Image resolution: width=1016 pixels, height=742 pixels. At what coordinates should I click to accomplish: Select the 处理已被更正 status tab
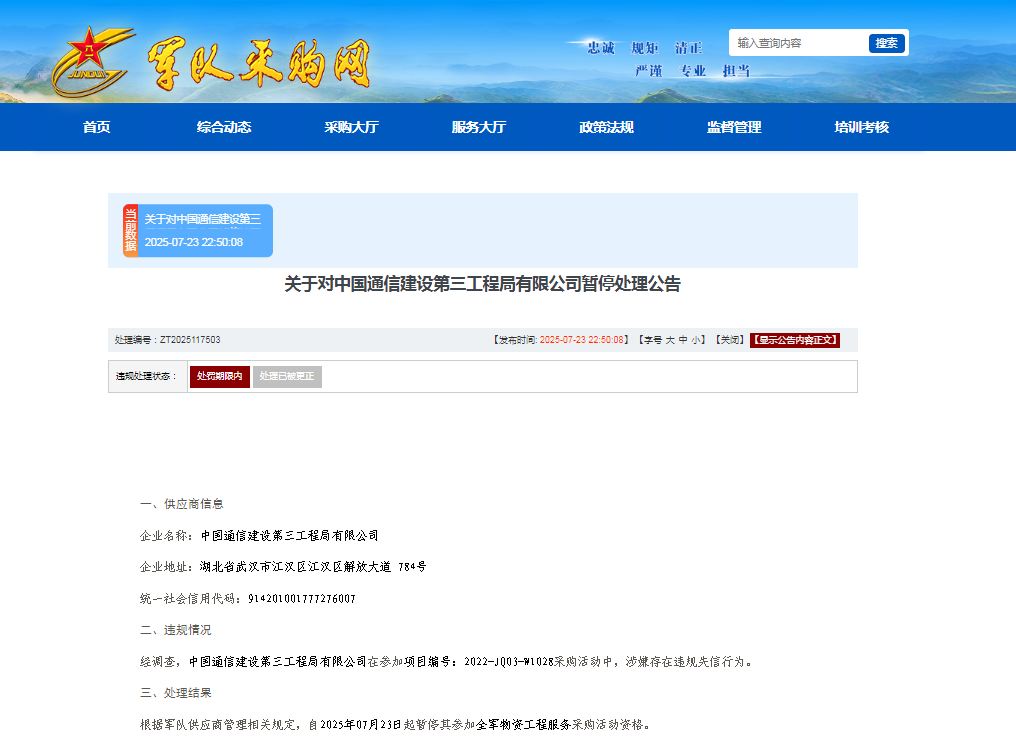coord(287,377)
